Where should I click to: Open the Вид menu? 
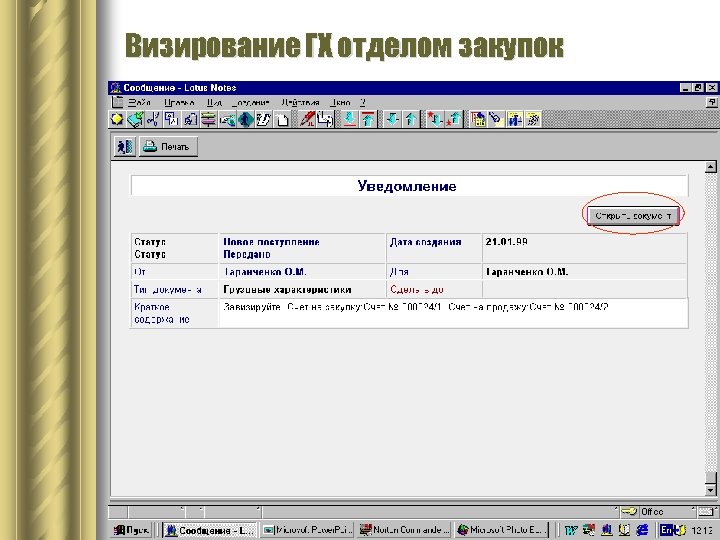214,102
